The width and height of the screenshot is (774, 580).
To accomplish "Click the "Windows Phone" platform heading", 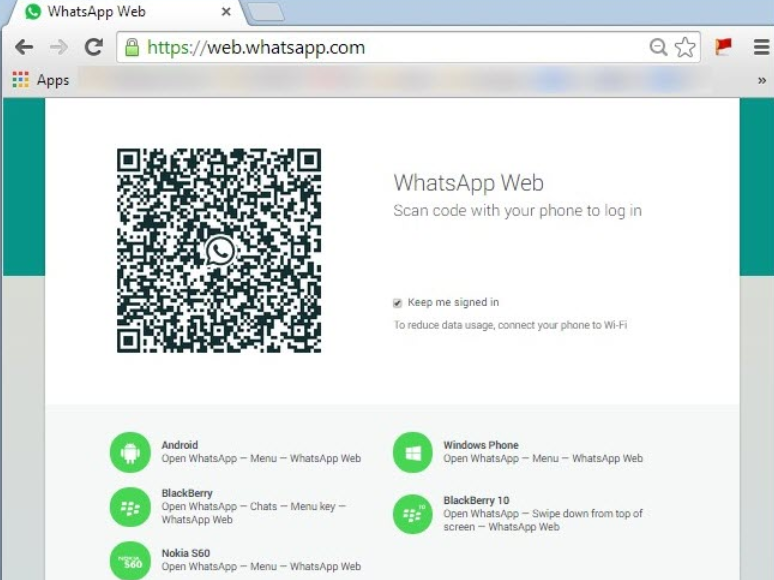I will coord(481,445).
